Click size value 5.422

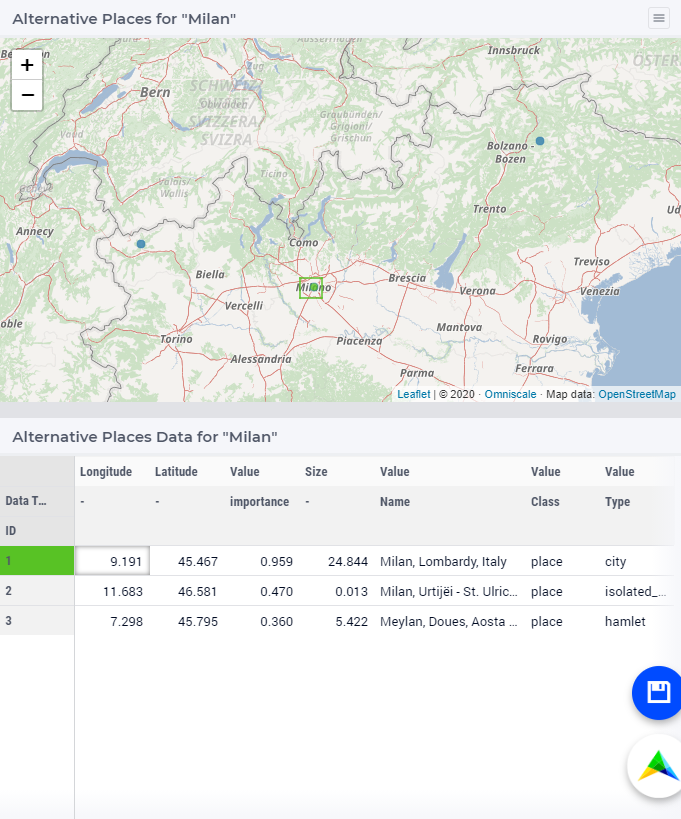coord(338,622)
